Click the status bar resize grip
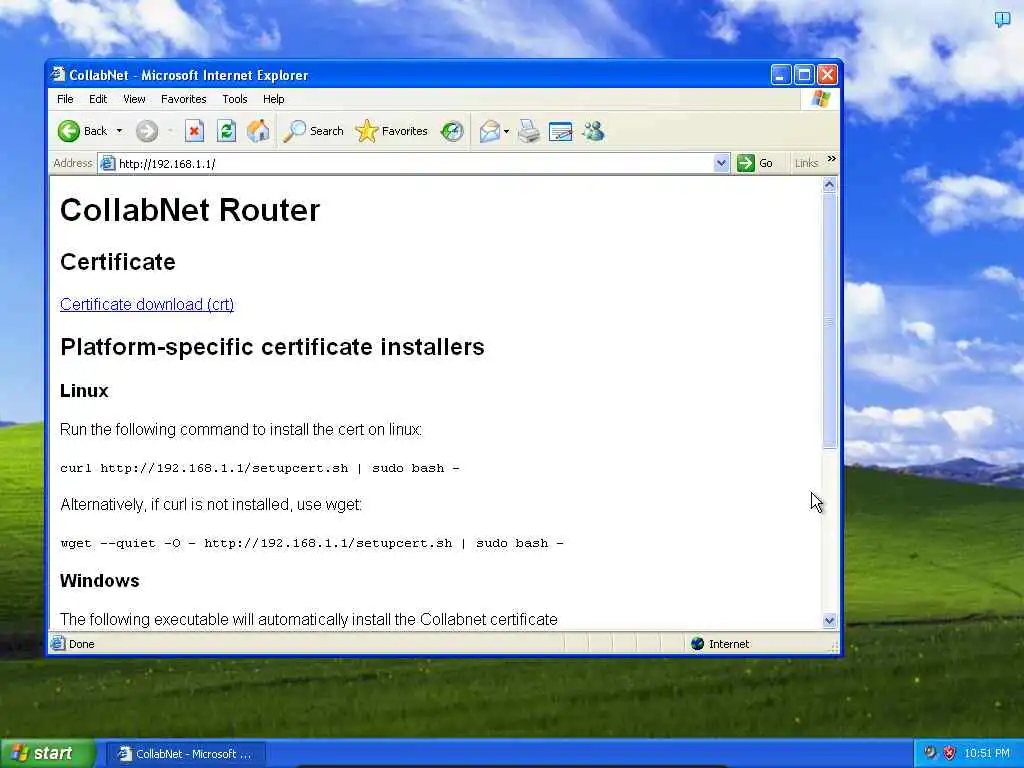This screenshot has height=768, width=1024. (834, 647)
